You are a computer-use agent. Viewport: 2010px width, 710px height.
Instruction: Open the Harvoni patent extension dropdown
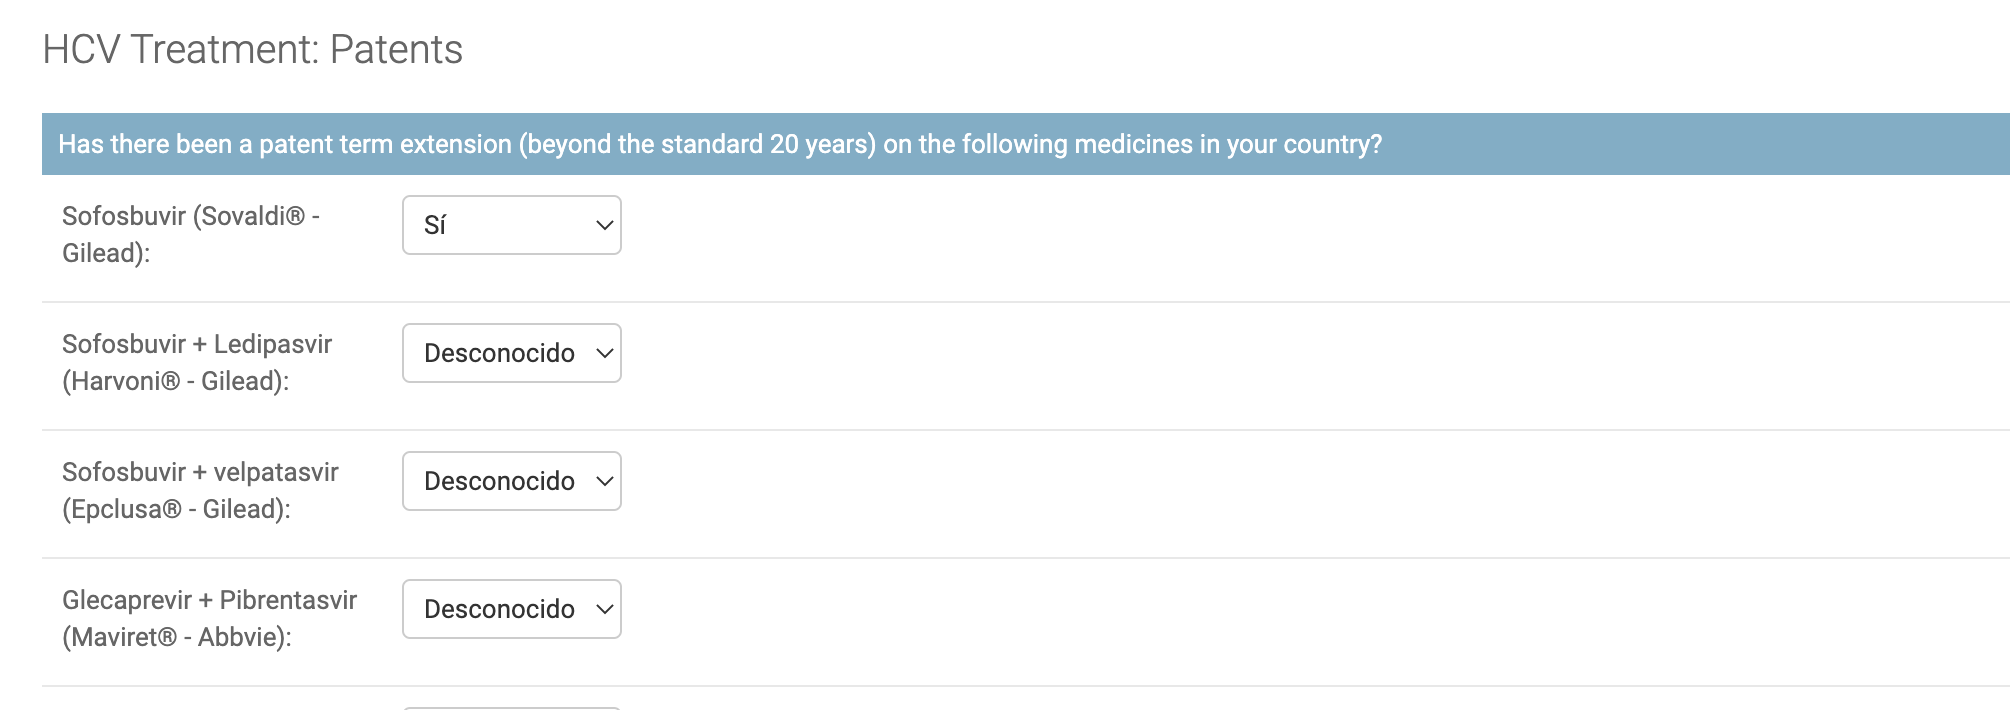click(512, 353)
